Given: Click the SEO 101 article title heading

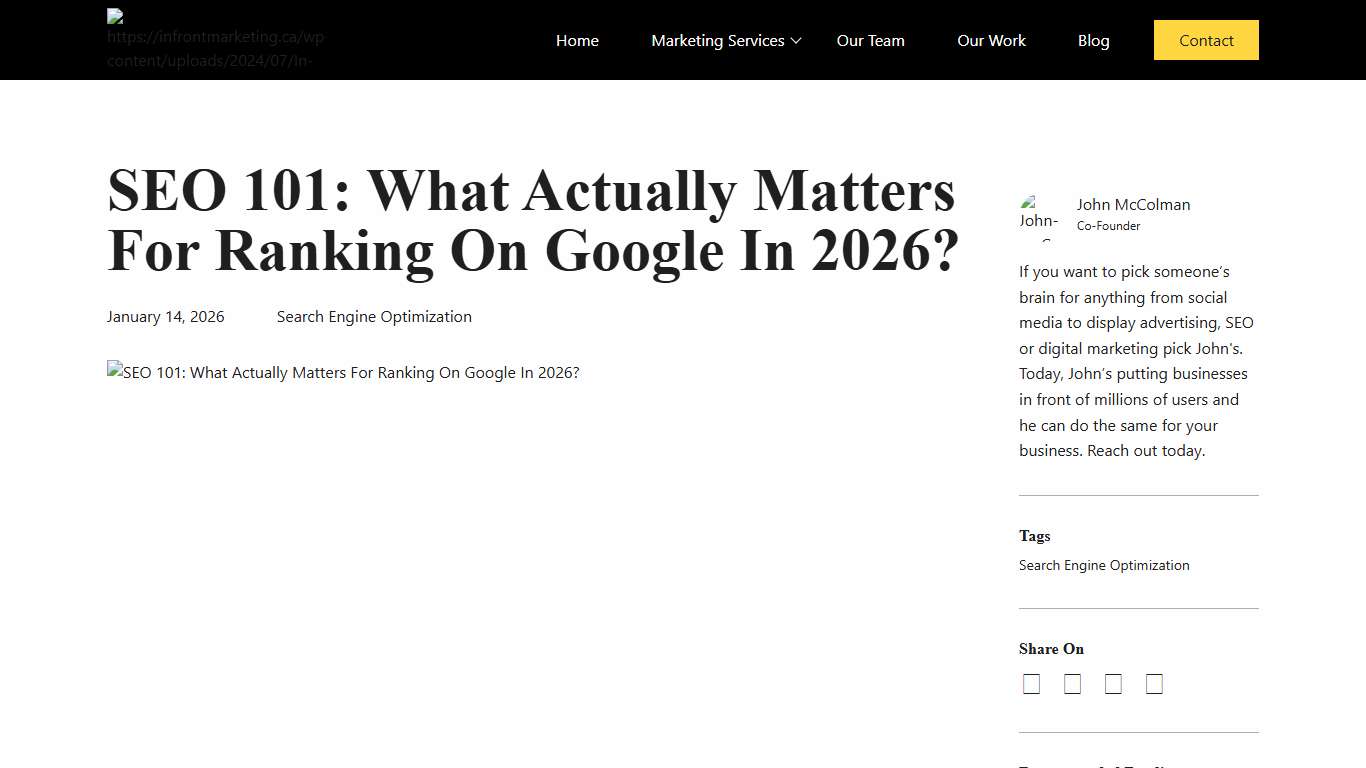Looking at the screenshot, I should pos(532,220).
